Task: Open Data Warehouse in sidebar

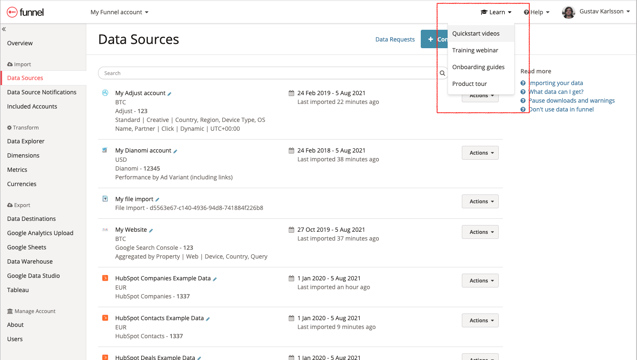Action: (x=30, y=261)
